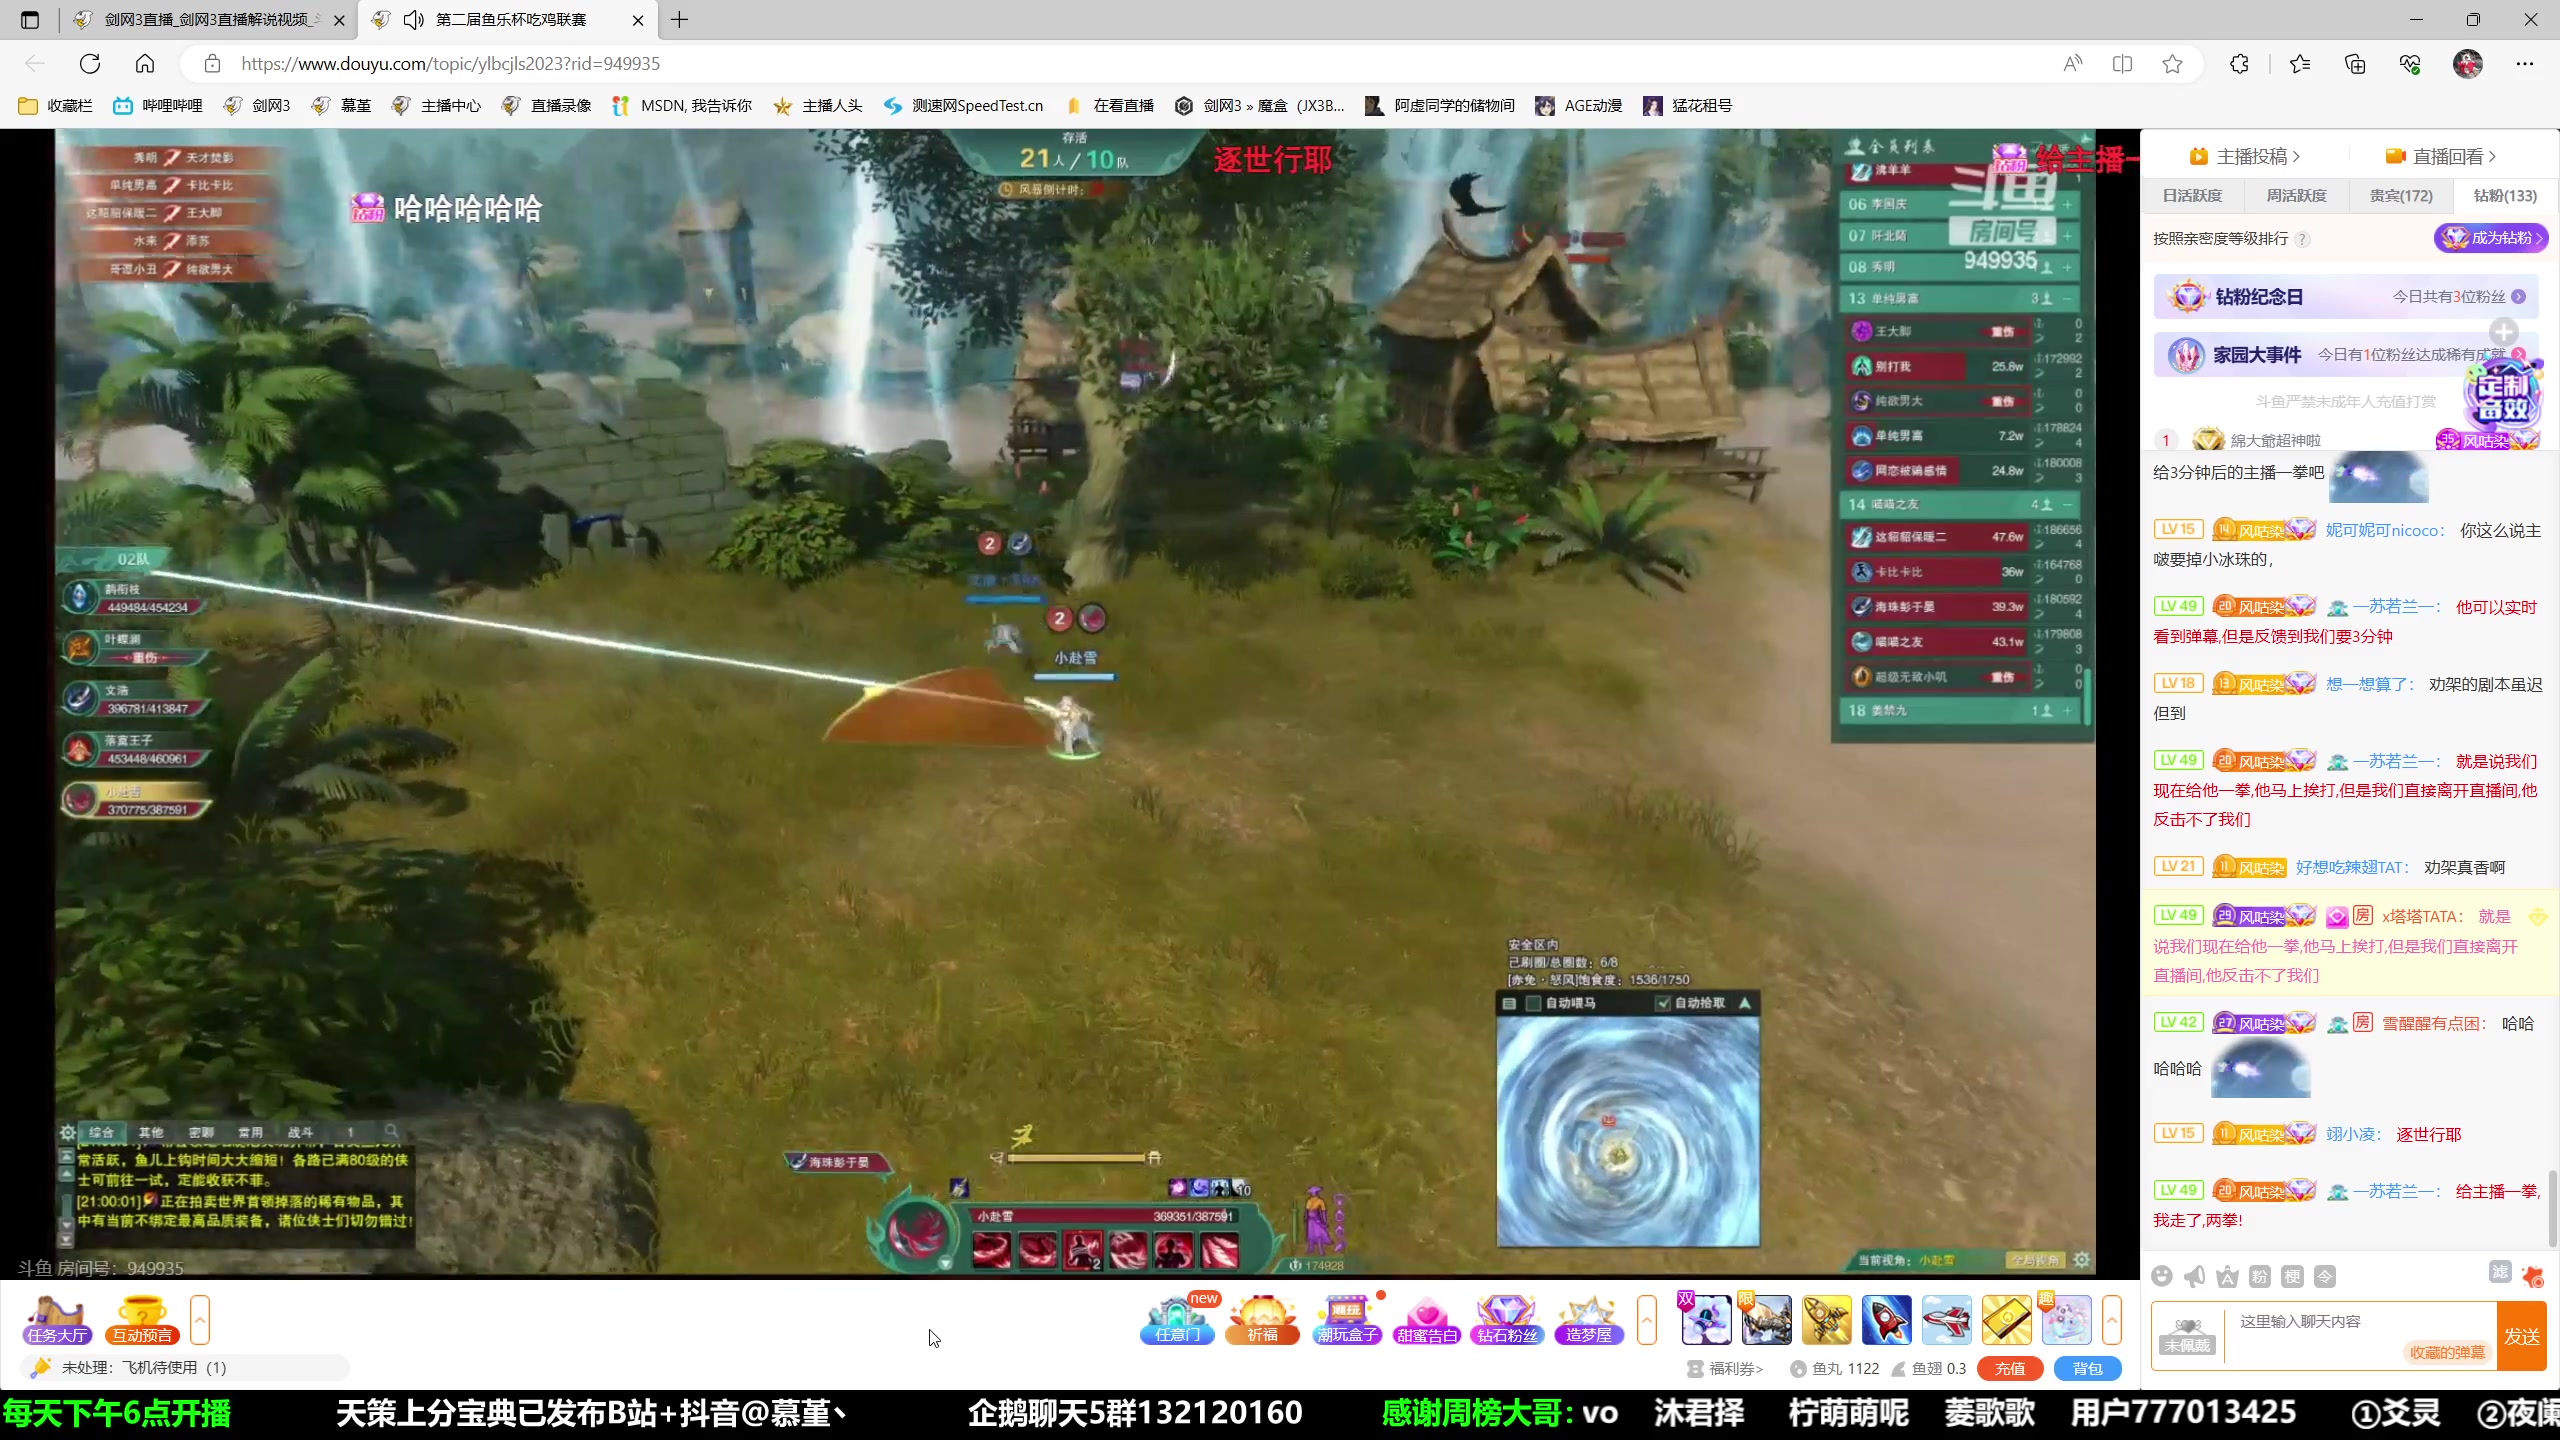The height and width of the screenshot is (1440, 2560).
Task: Click the 充值 recharge button
Action: tap(2009, 1368)
